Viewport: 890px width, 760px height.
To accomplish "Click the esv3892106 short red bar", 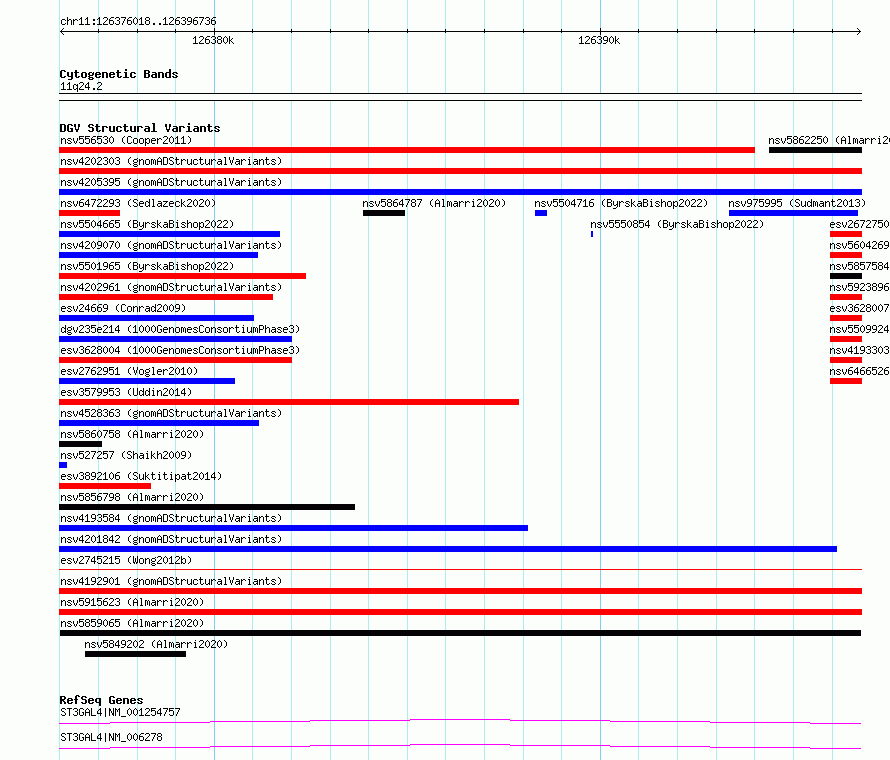I will coord(105,486).
